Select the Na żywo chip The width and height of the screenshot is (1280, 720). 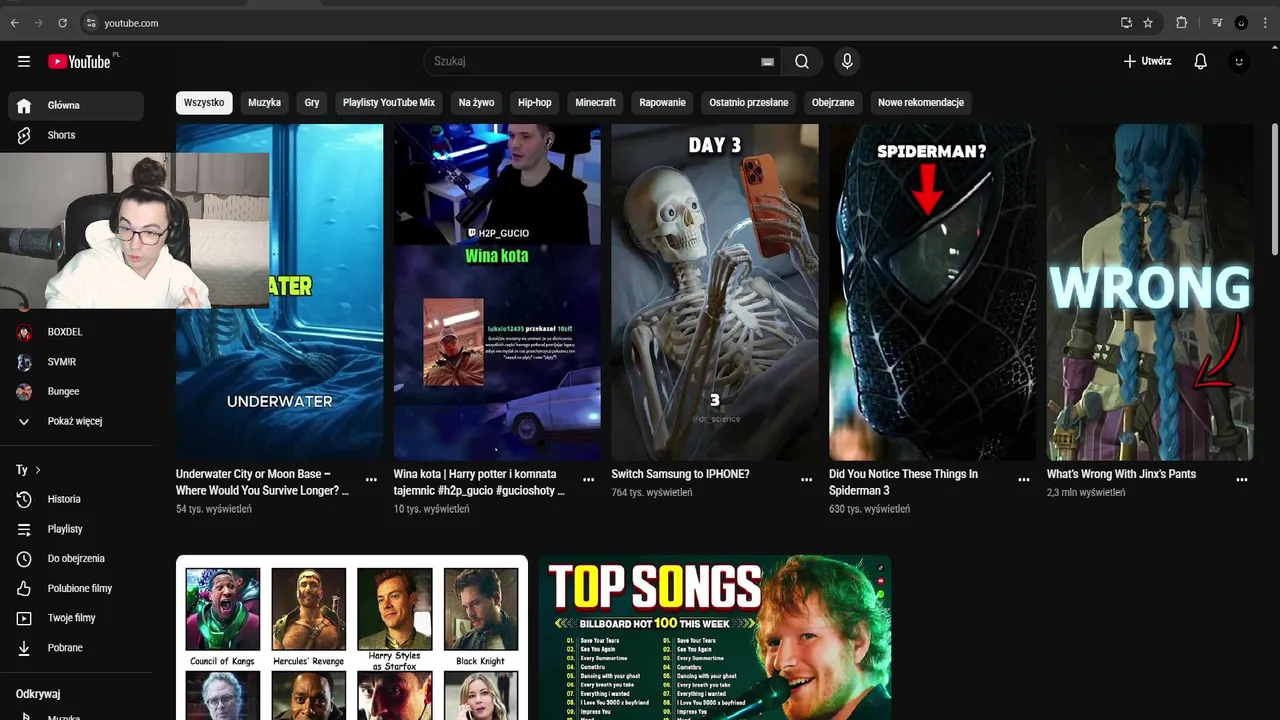[477, 102]
